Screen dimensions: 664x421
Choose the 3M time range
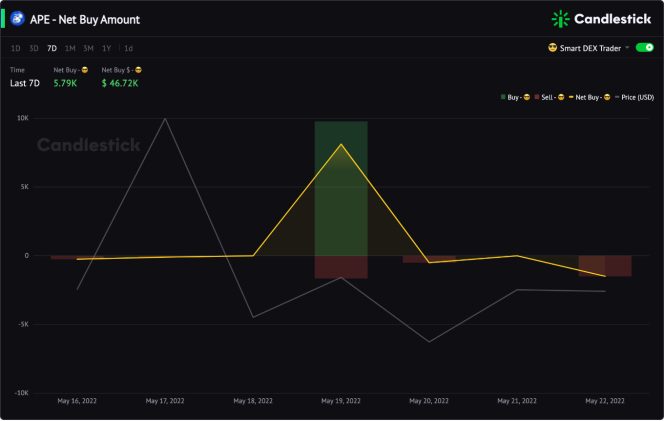coord(88,48)
